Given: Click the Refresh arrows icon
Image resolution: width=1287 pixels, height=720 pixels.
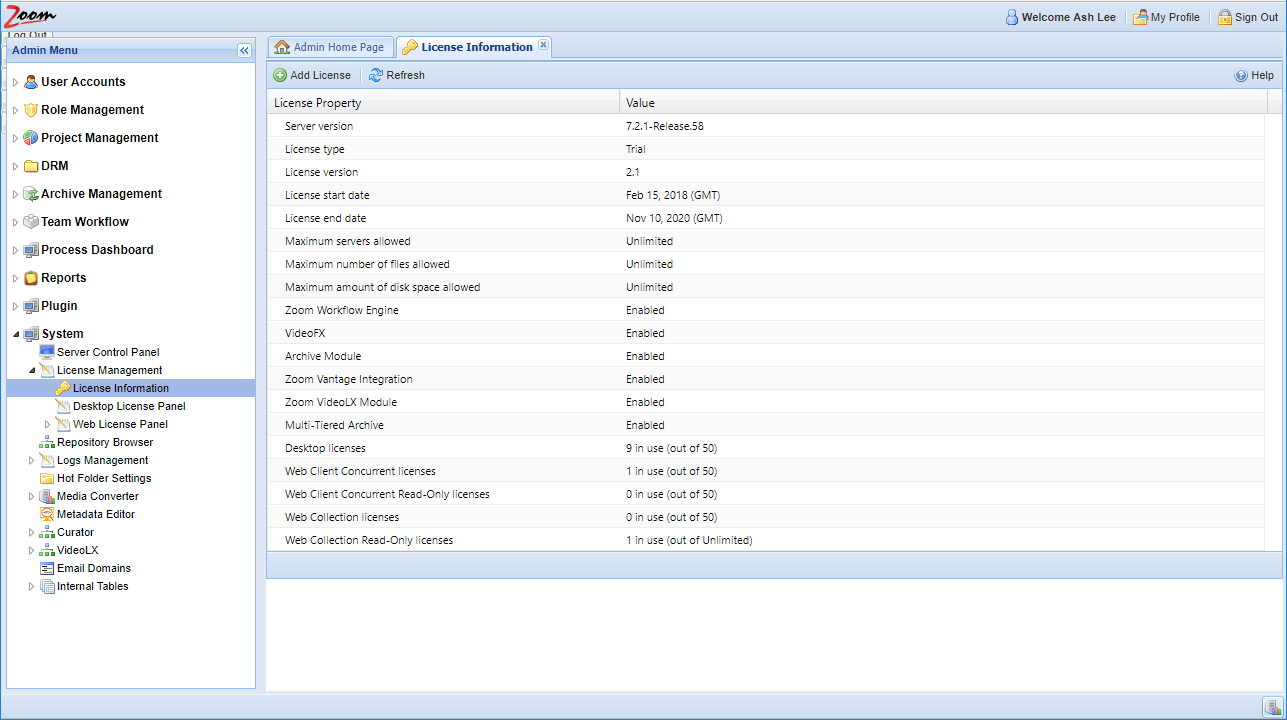Looking at the screenshot, I should [x=376, y=75].
